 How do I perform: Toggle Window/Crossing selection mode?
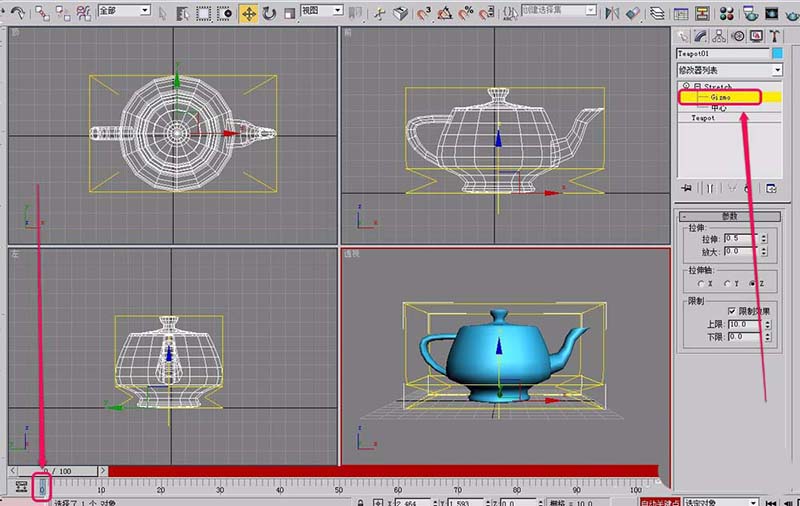[x=224, y=13]
